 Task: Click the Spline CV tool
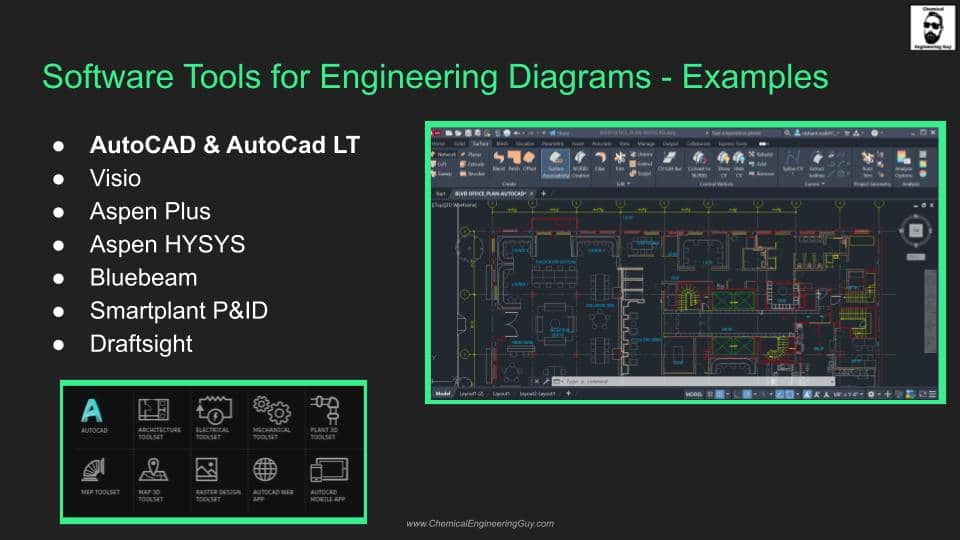(792, 162)
